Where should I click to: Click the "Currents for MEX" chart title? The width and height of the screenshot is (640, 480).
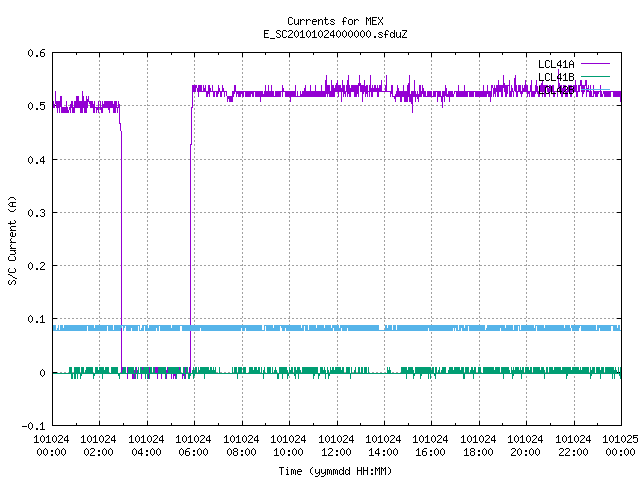pos(335,21)
